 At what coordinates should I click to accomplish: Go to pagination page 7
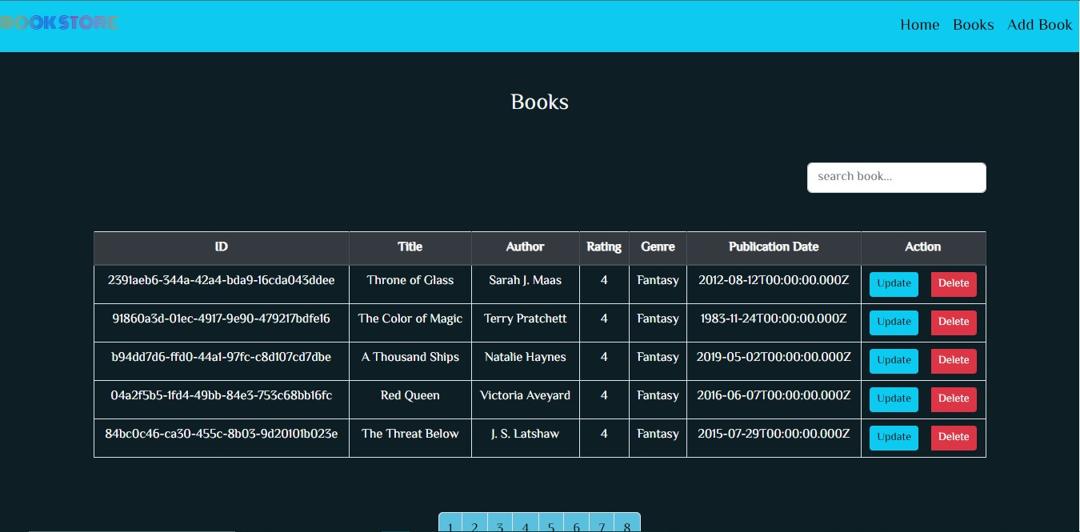(602, 523)
